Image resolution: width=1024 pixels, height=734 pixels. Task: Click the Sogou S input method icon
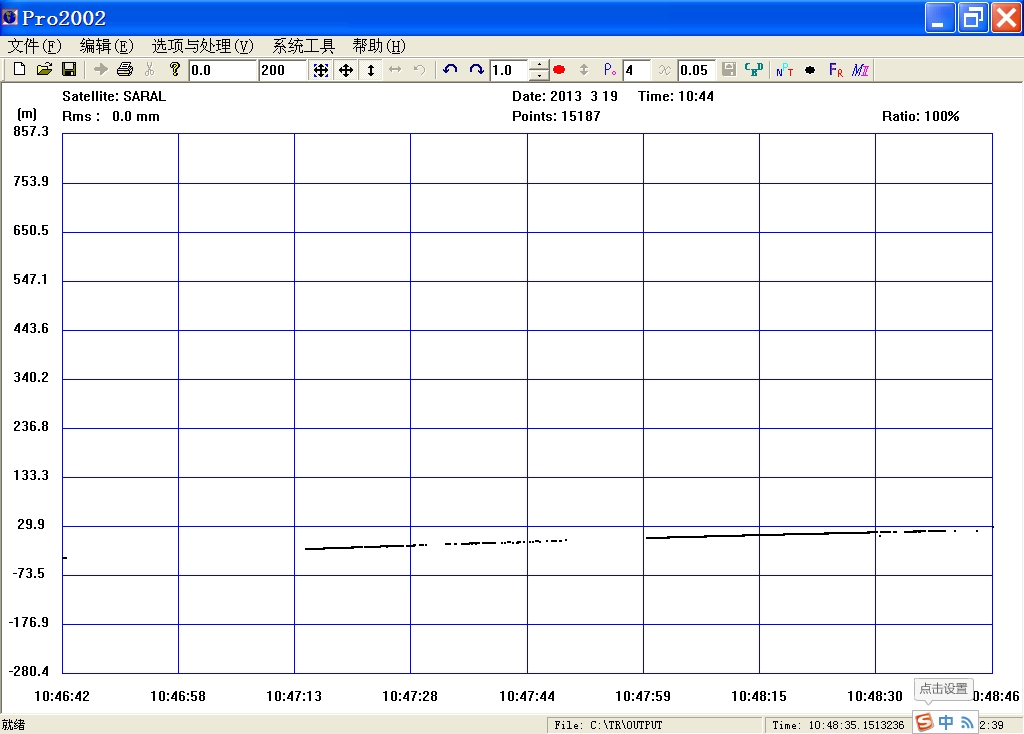coord(924,722)
